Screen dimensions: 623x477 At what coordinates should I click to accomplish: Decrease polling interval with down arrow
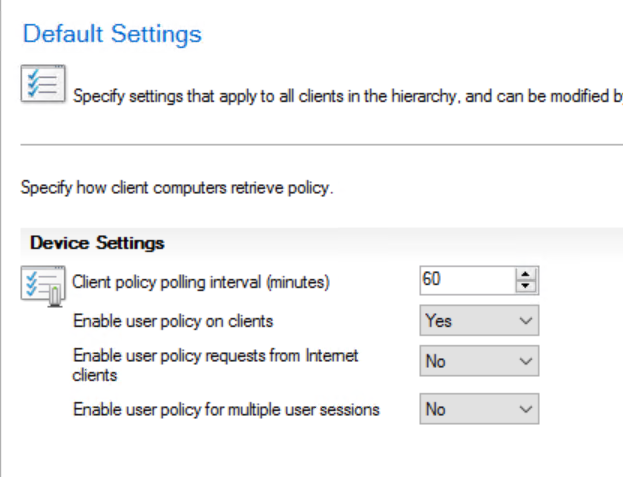[526, 286]
